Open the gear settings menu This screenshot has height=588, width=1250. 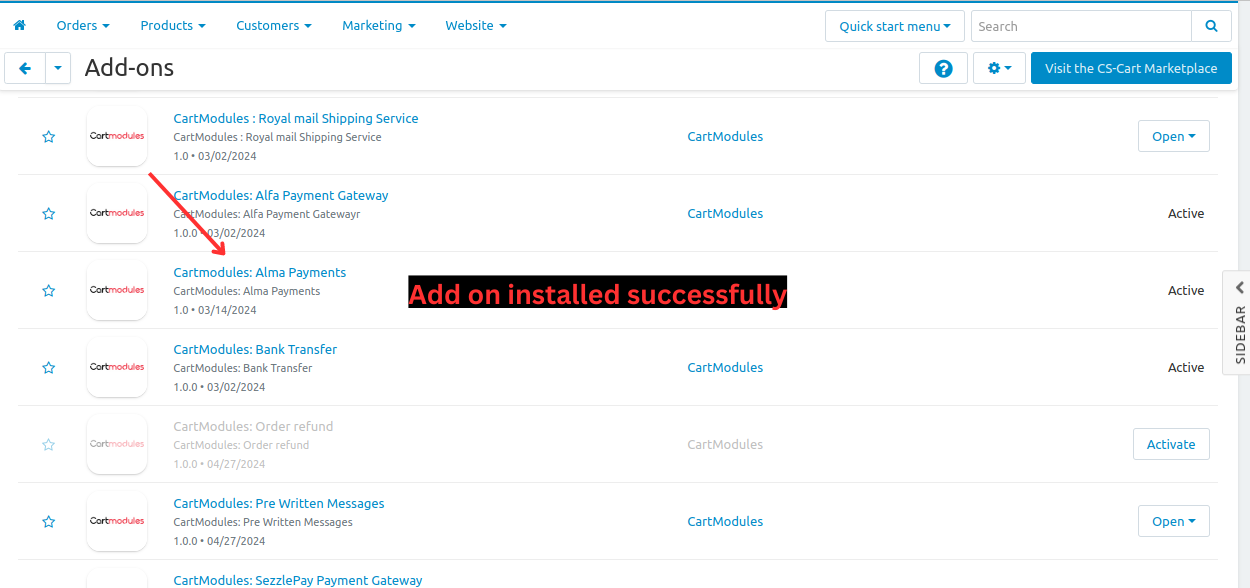click(999, 68)
